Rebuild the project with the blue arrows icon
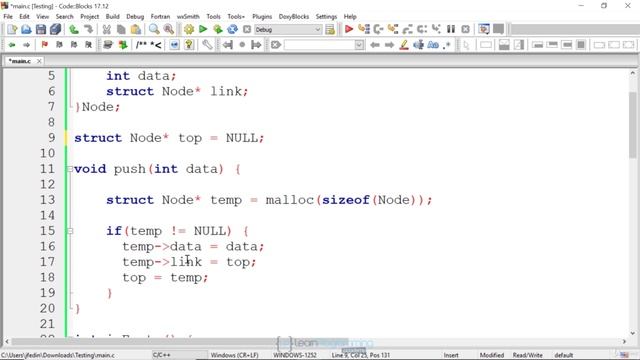640x360 pixels. tap(233, 29)
